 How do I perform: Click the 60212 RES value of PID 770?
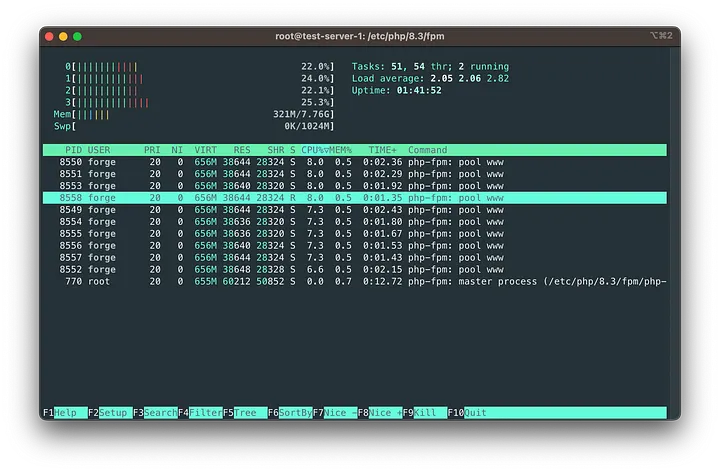[236, 281]
